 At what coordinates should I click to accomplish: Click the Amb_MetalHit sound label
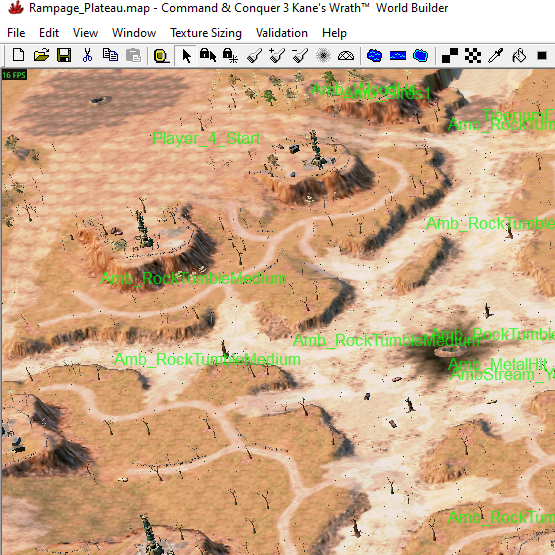click(498, 364)
